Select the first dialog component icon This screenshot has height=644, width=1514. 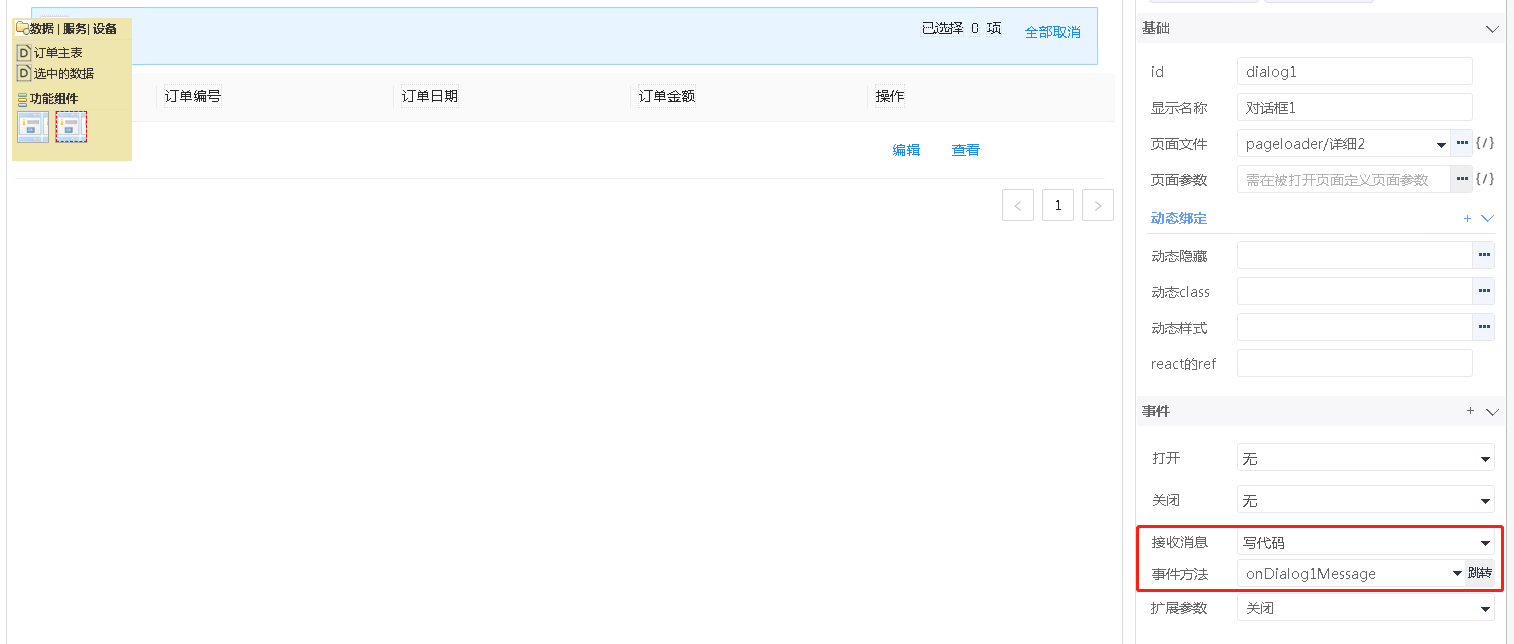[x=32, y=127]
